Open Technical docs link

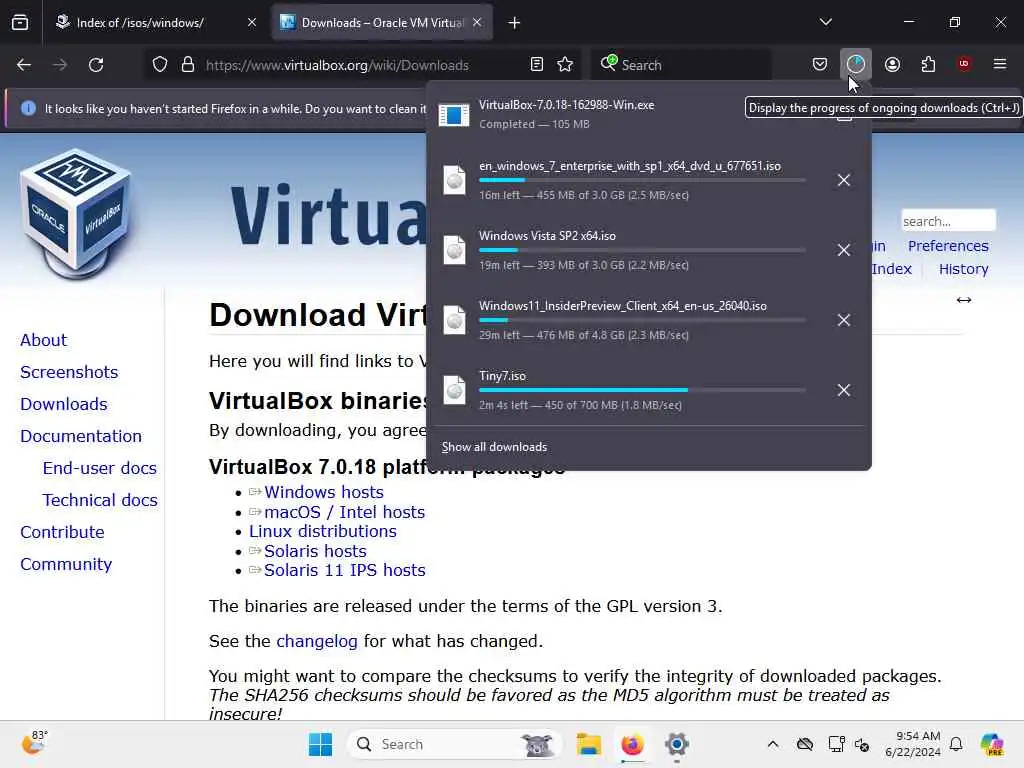[x=100, y=500]
